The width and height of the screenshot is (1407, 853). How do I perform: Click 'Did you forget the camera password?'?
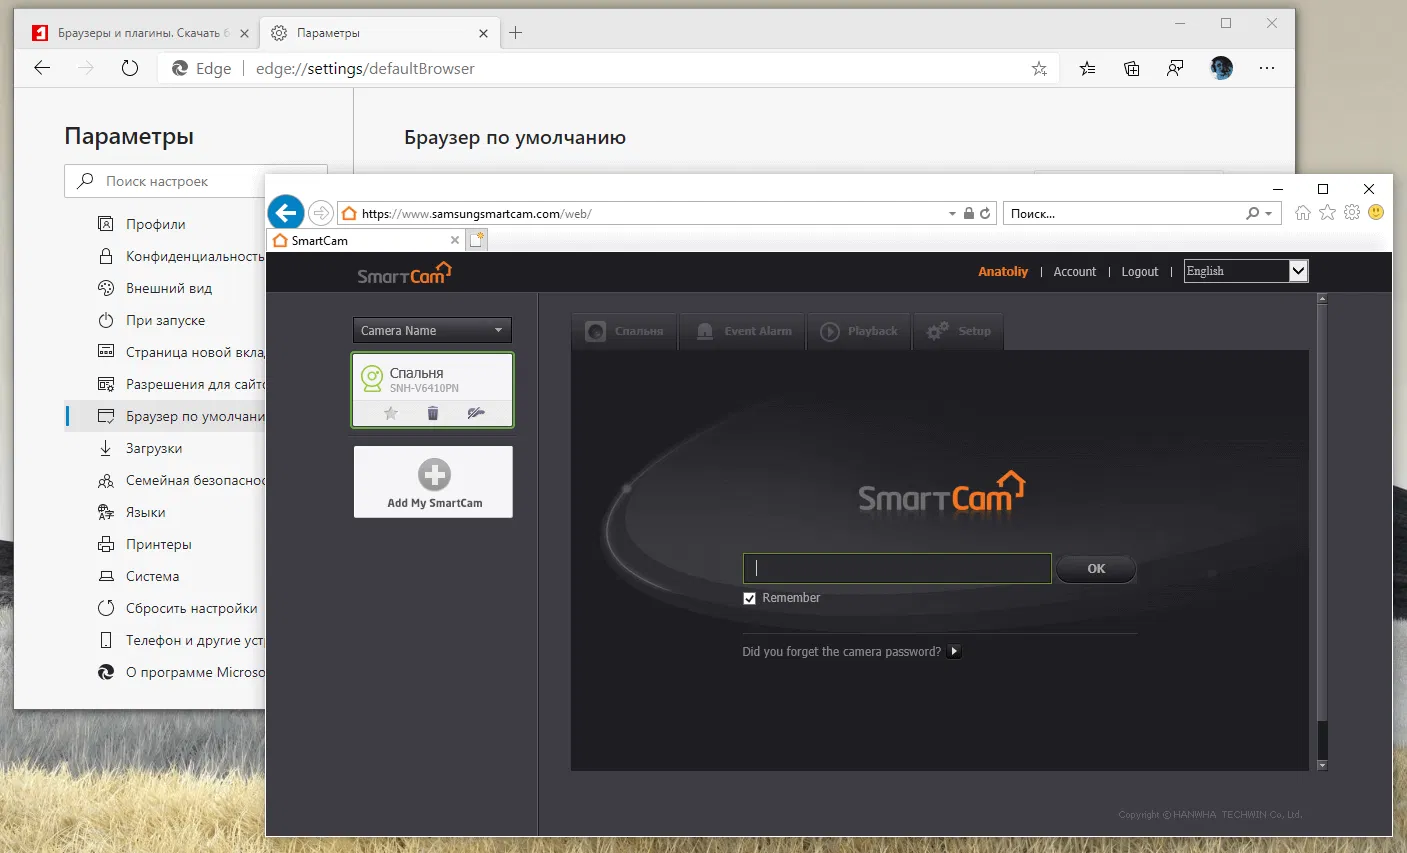842,651
